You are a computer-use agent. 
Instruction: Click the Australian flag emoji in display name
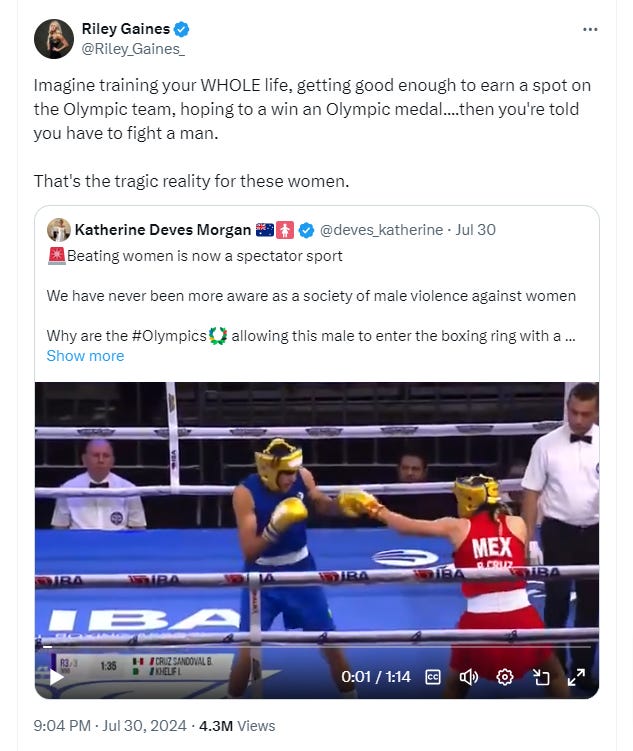[x=265, y=230]
